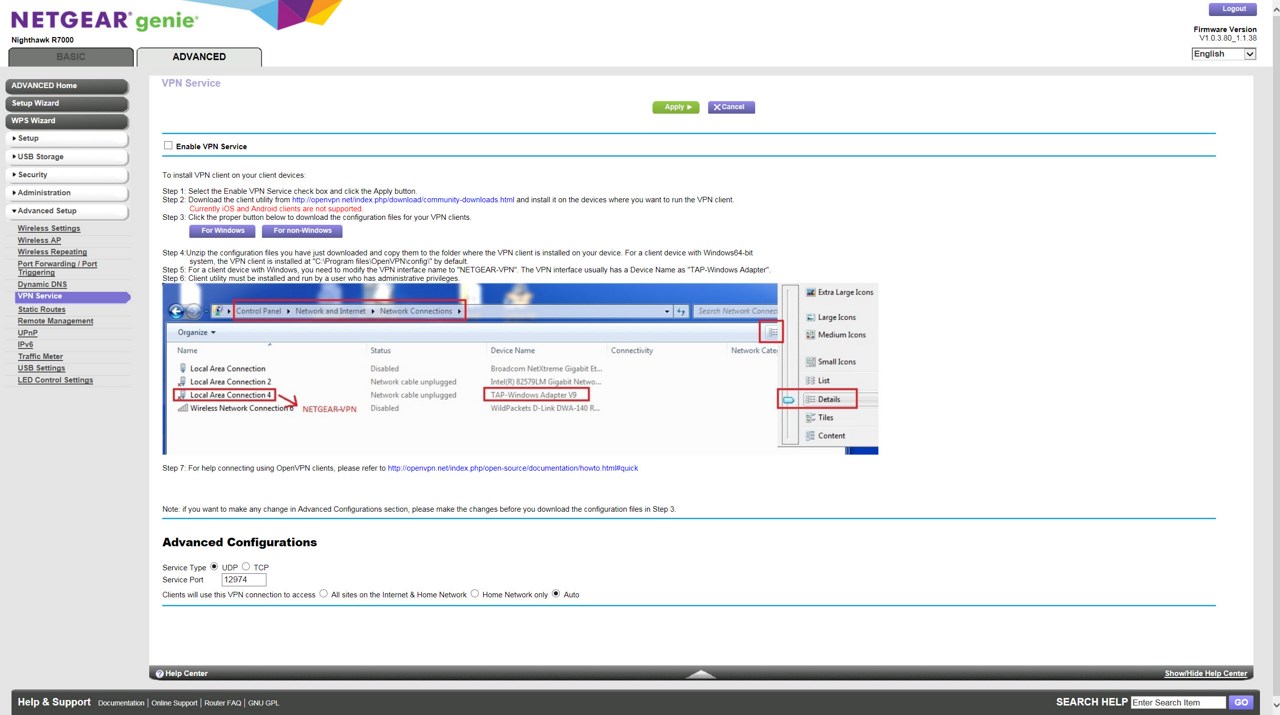Open LED Control Settings link
This screenshot has width=1280, height=715.
[x=55, y=380]
